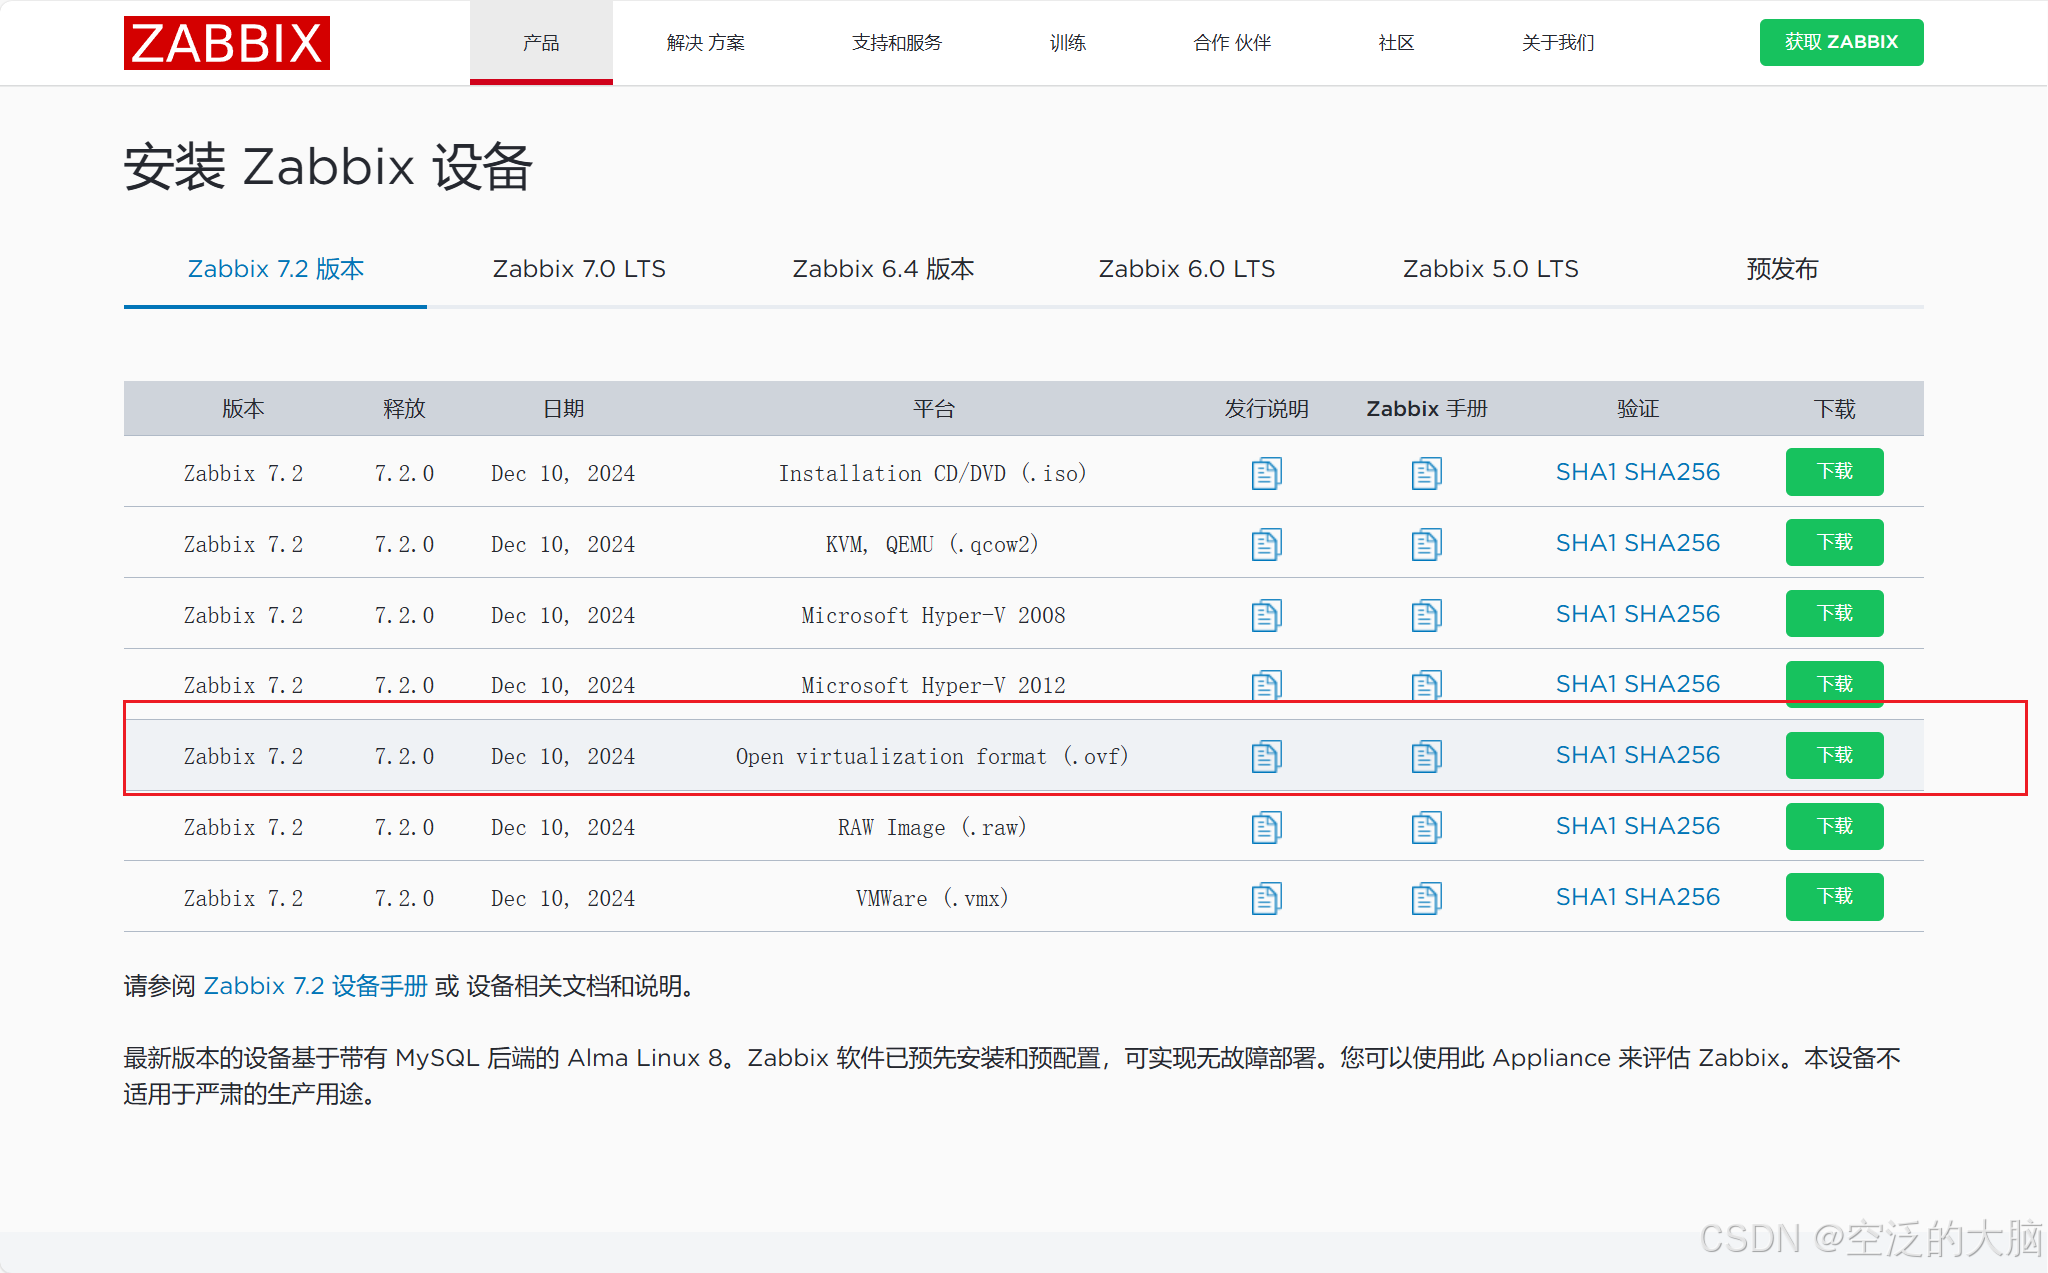Switch to Zabbix 7.0 LTS tab
This screenshot has height=1273, width=2048.
[579, 269]
